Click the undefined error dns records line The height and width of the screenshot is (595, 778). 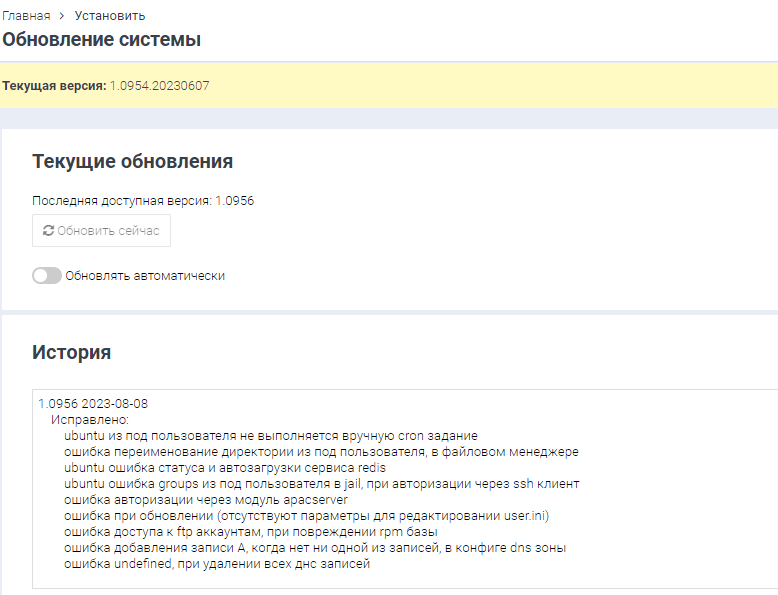tap(216, 564)
